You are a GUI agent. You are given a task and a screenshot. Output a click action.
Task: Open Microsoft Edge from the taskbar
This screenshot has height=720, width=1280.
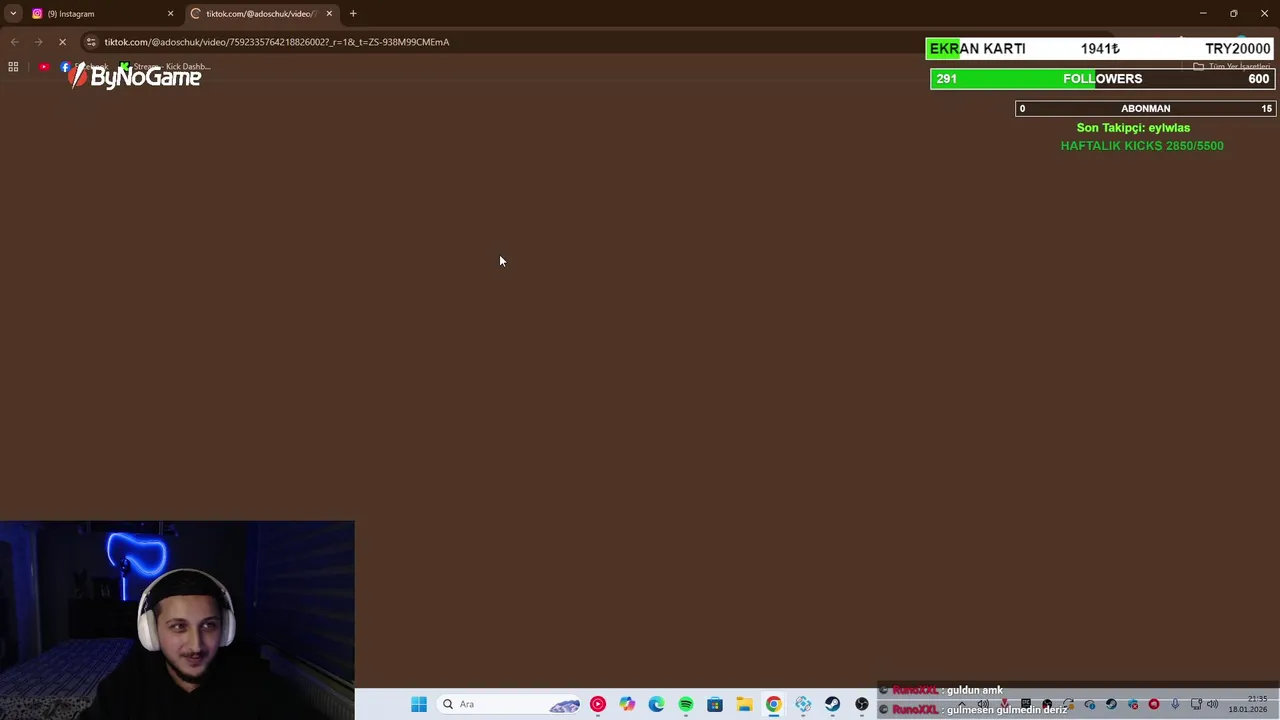[x=656, y=704]
